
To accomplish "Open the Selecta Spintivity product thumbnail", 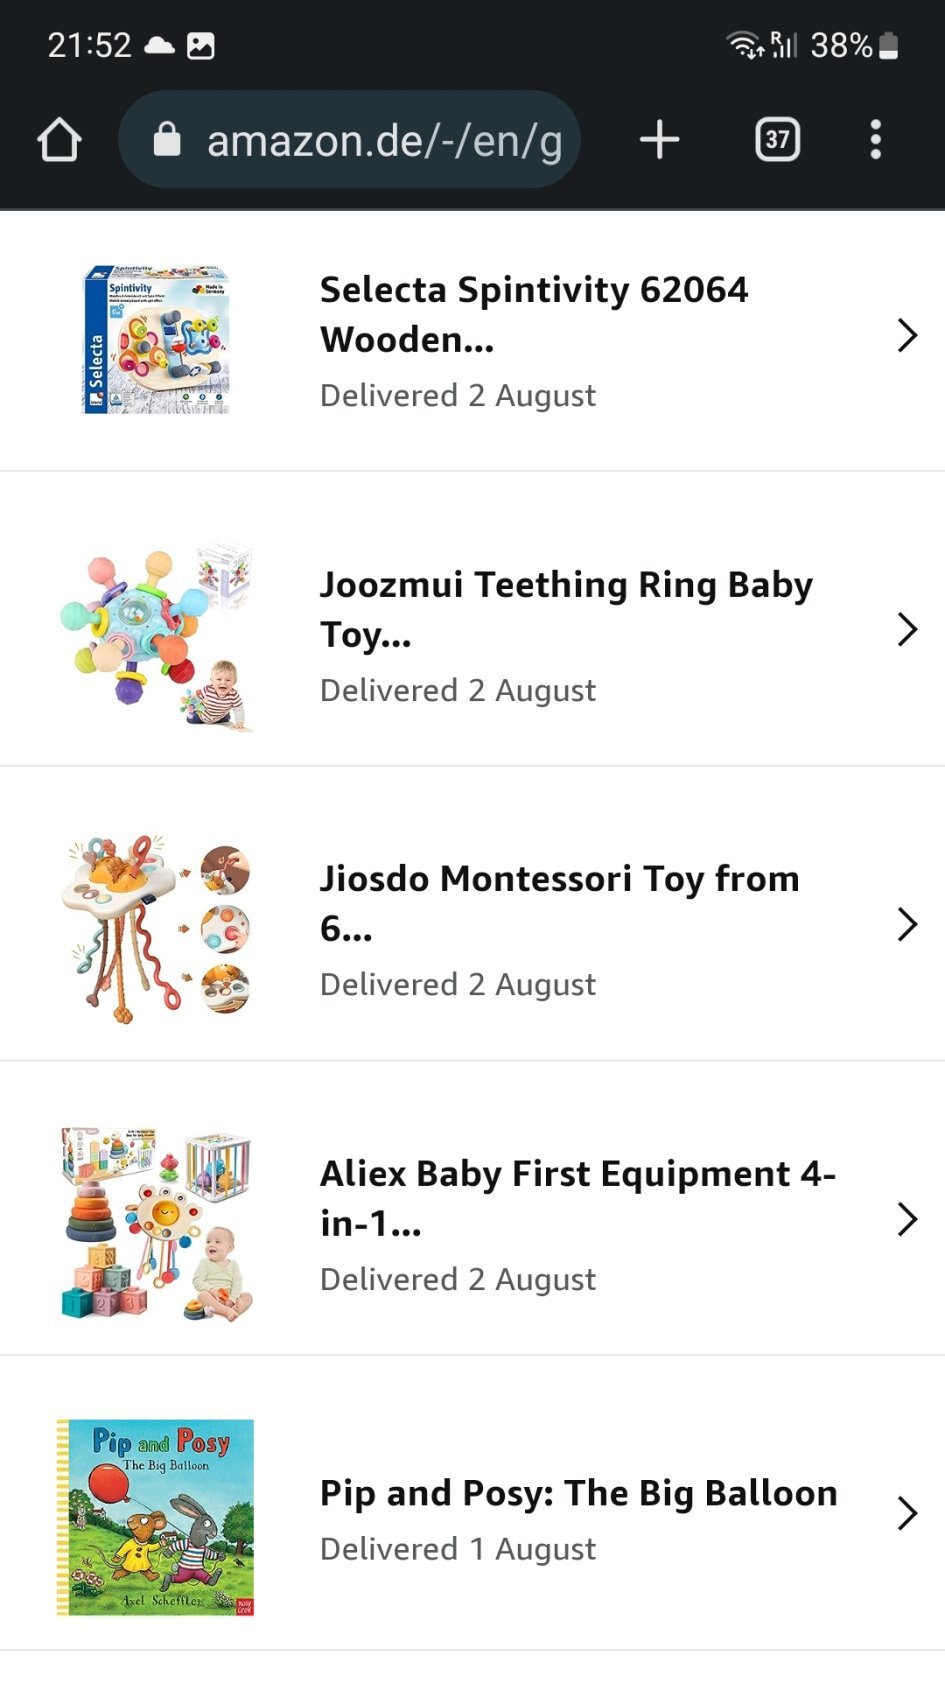I will [x=156, y=339].
